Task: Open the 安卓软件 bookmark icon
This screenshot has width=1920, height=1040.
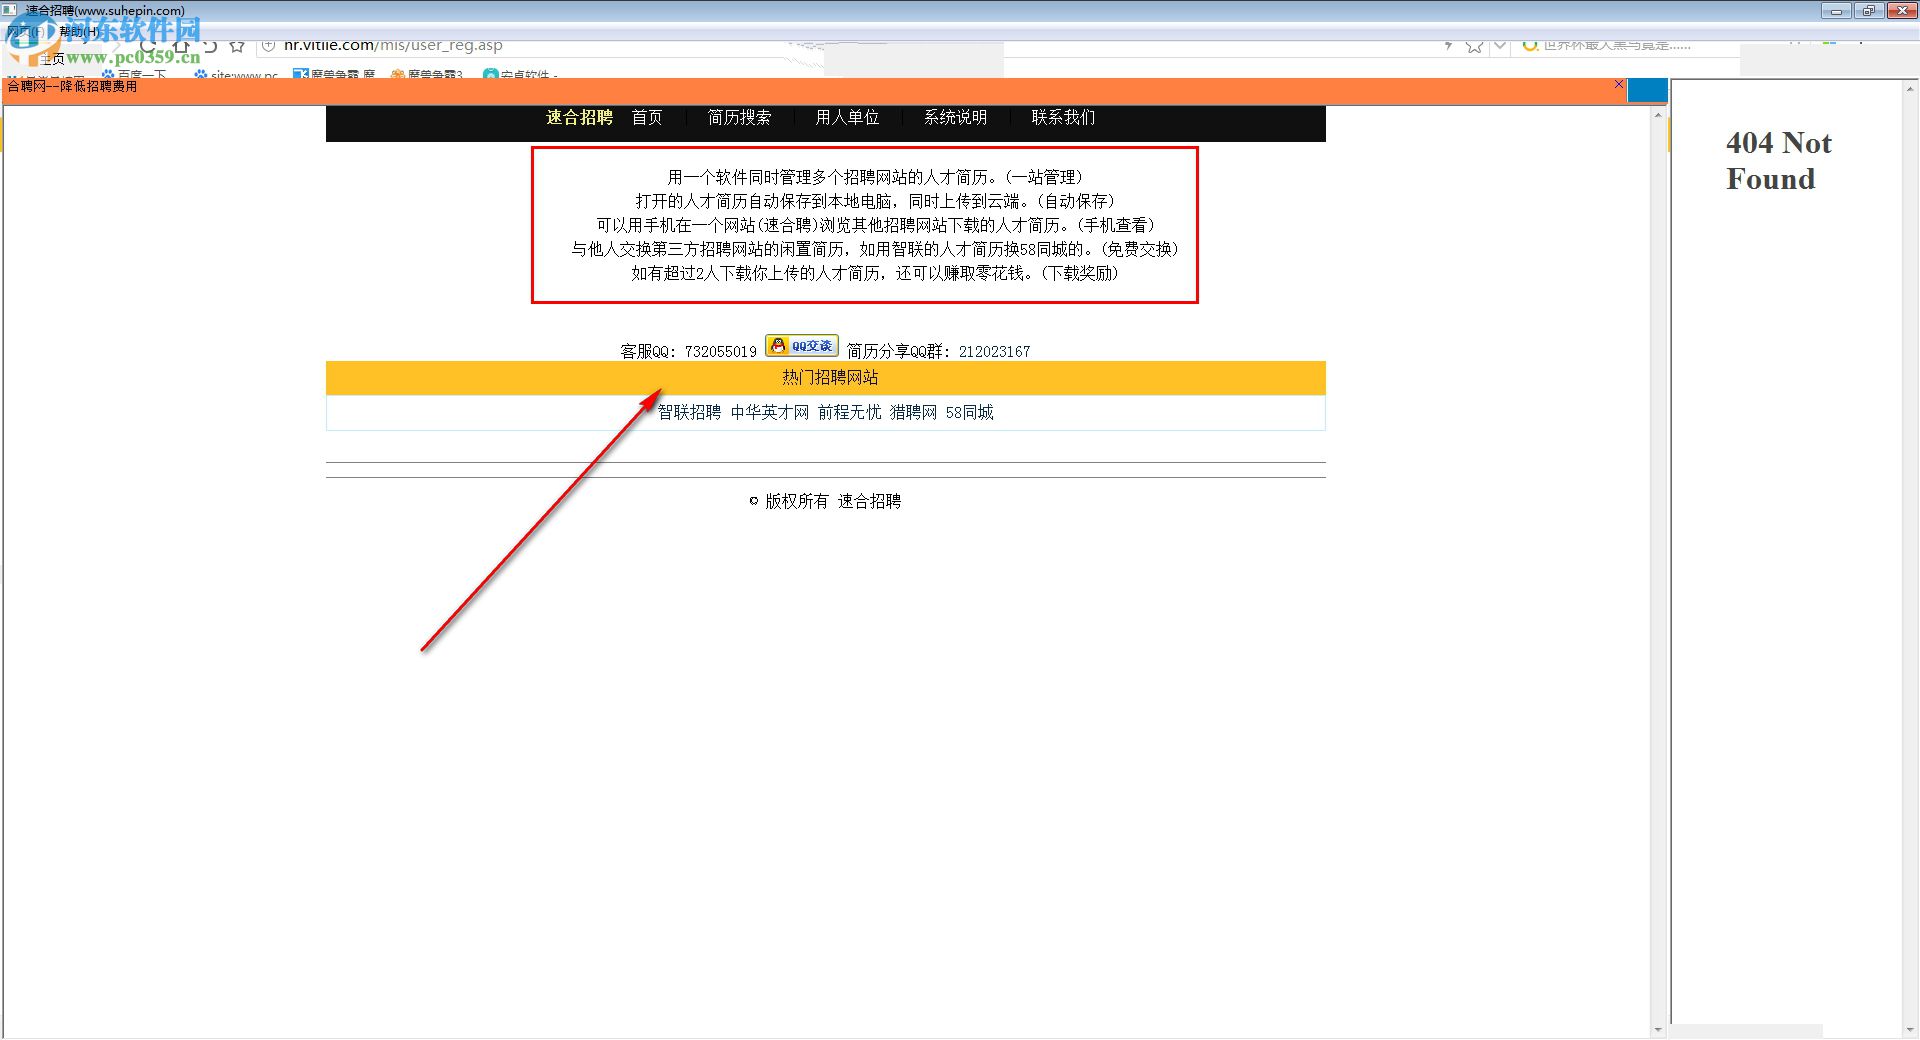Action: [x=490, y=75]
